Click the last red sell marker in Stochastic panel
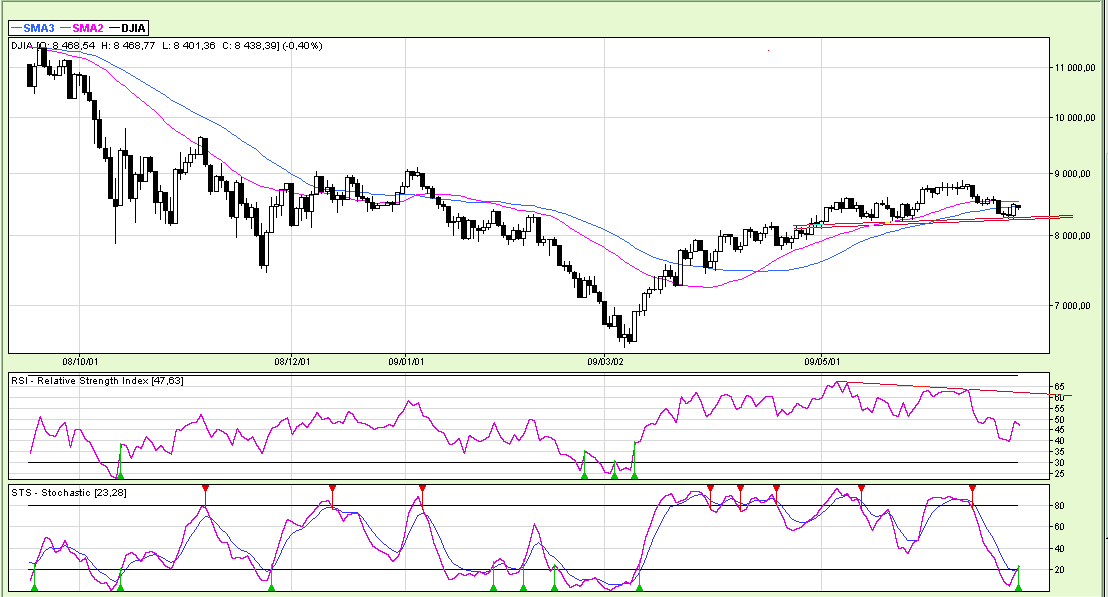The width and height of the screenshot is (1108, 597). coord(972,489)
